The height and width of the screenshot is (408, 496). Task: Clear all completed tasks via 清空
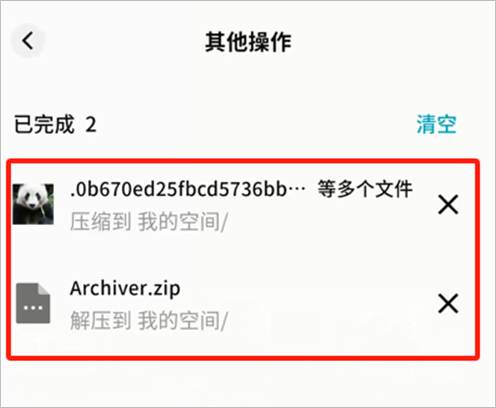pos(436,124)
